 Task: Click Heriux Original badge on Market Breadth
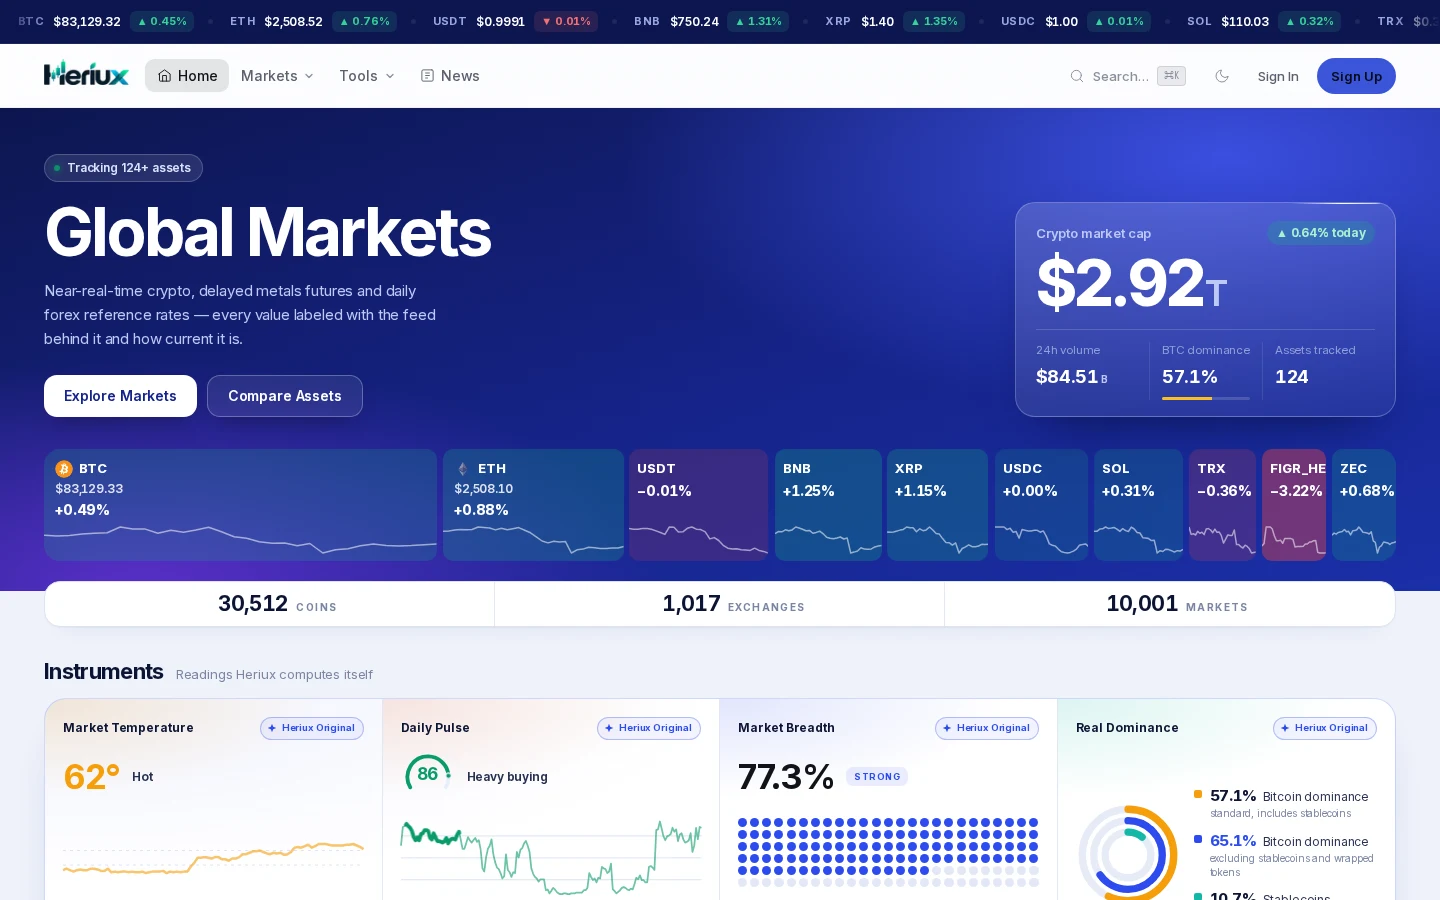[987, 728]
